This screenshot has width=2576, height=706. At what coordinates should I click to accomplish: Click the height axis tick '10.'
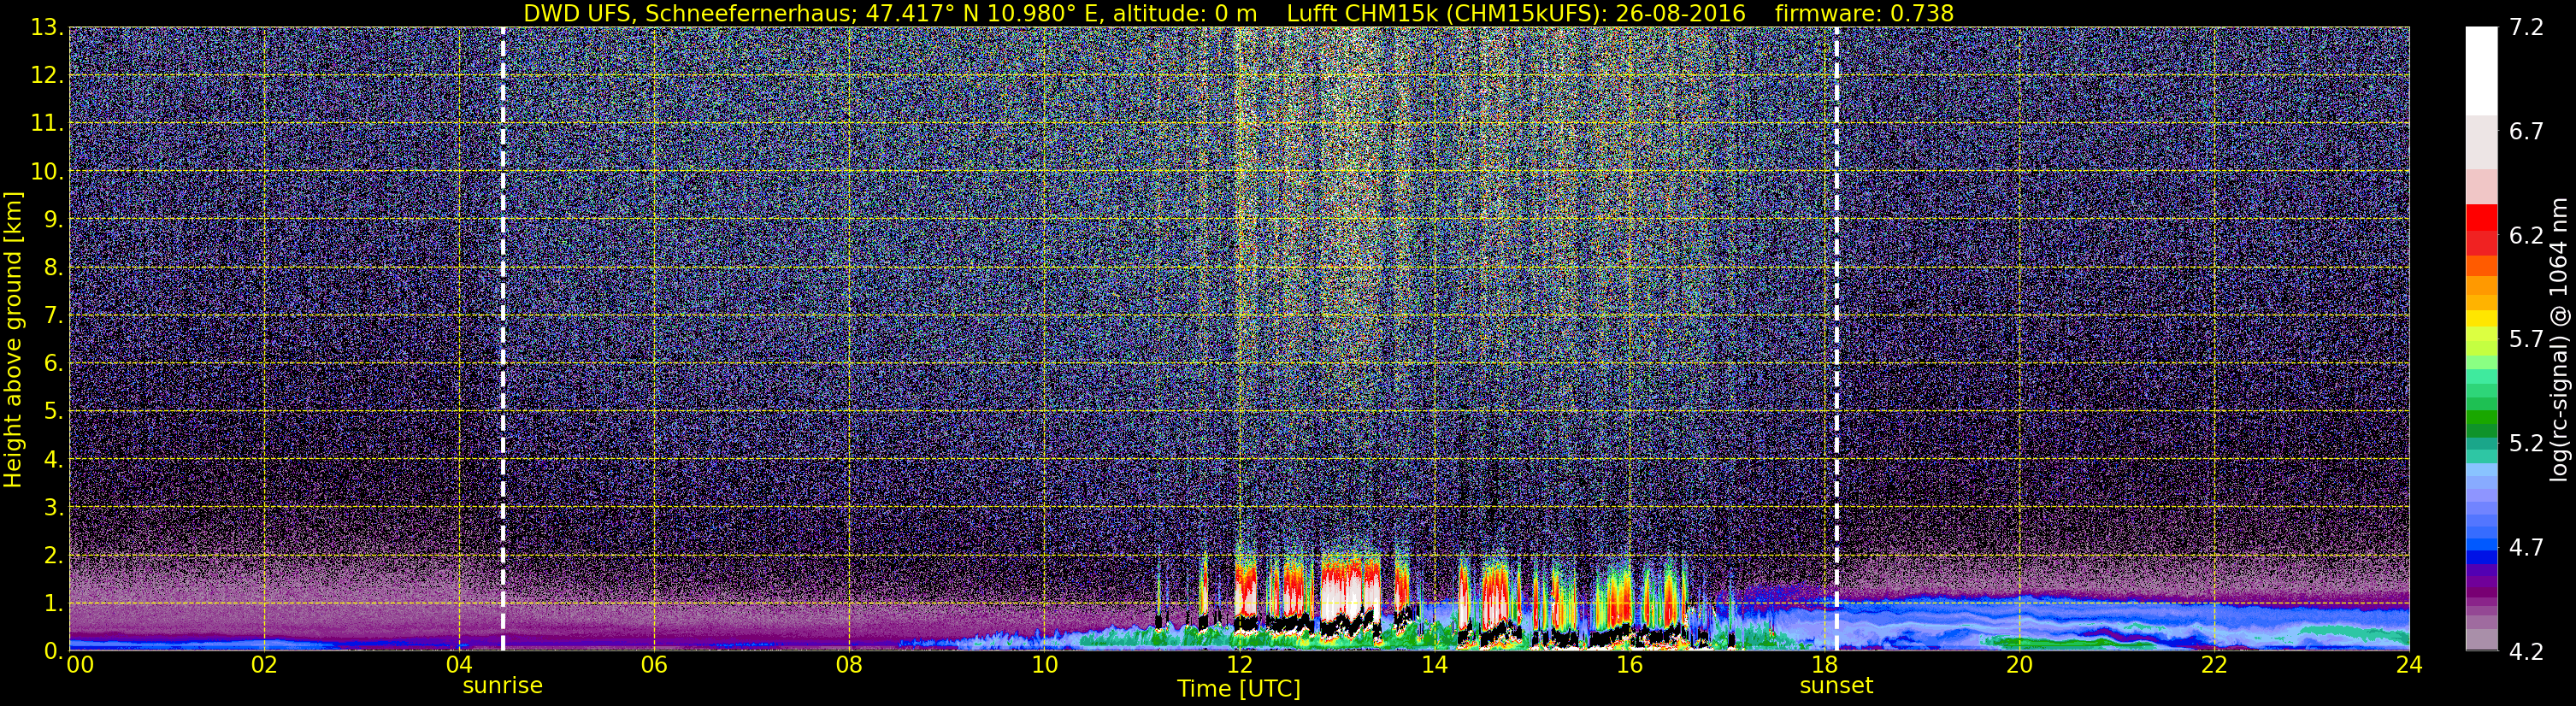pyautogui.click(x=47, y=172)
